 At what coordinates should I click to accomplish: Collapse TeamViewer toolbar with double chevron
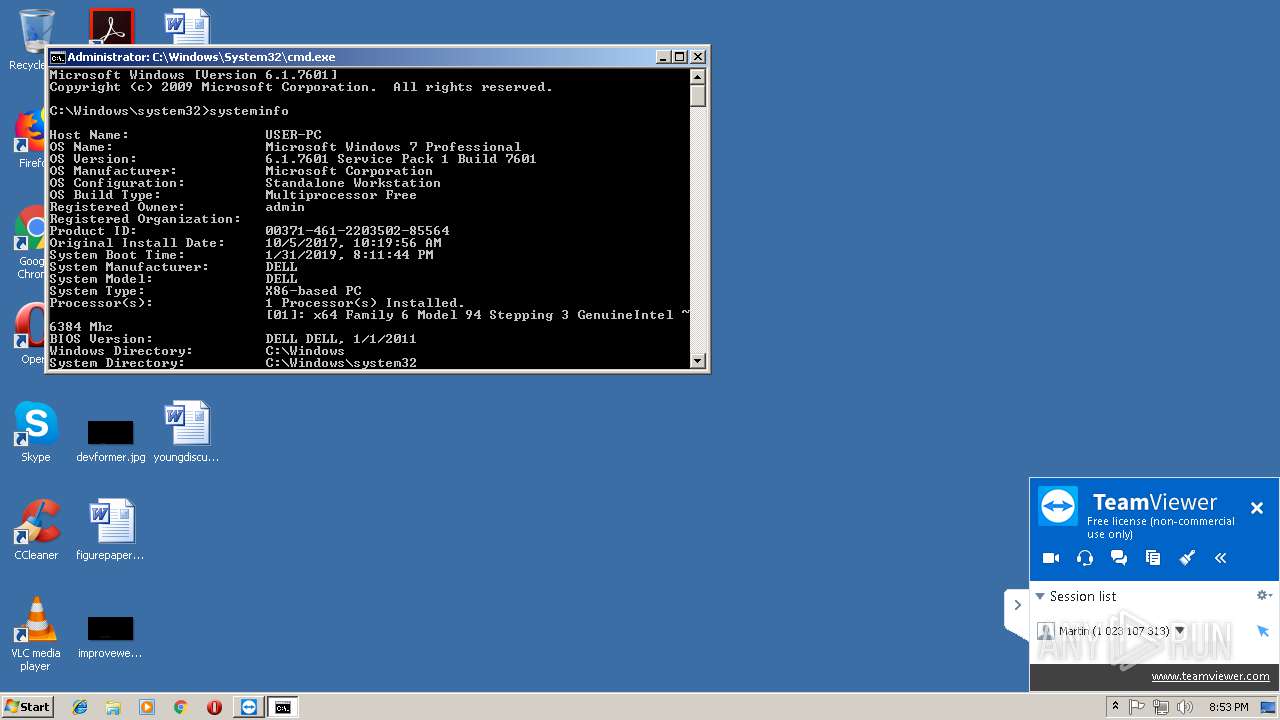point(1221,558)
